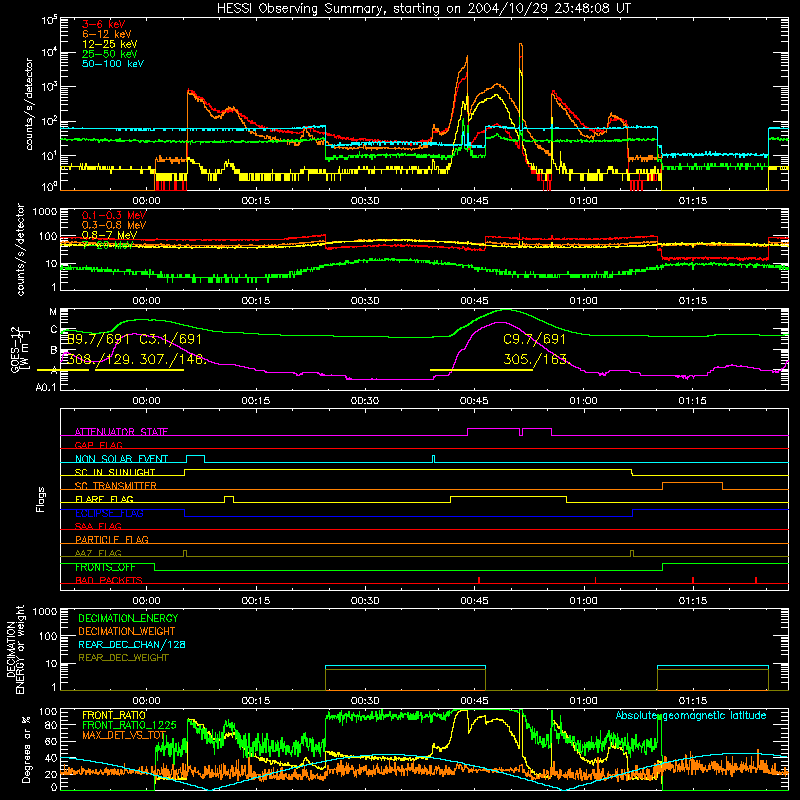Click the DECIMATION_WEIGHT legend label

click(127, 631)
